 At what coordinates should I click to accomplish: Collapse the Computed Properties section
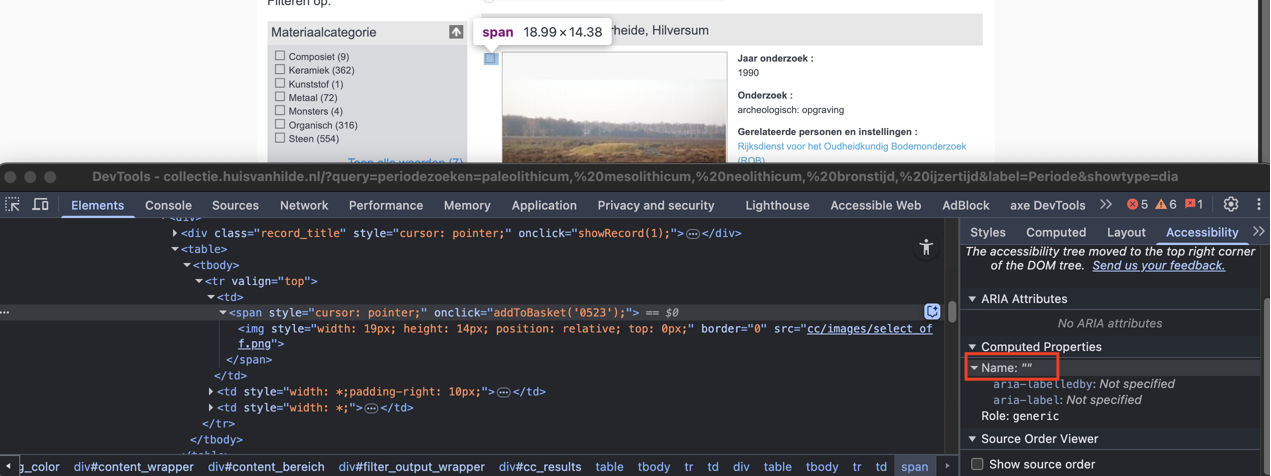coord(972,347)
